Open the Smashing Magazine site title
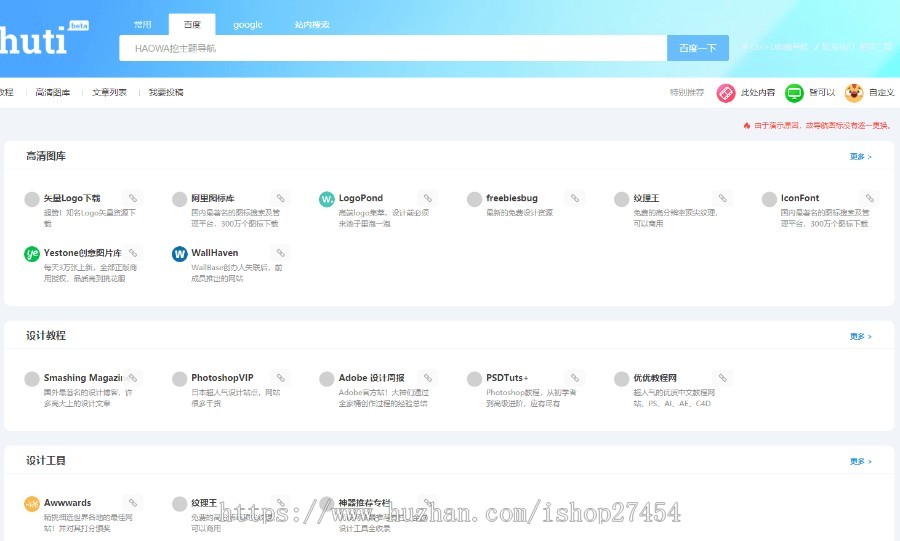Screen dimensions: 900x541 tap(84, 378)
